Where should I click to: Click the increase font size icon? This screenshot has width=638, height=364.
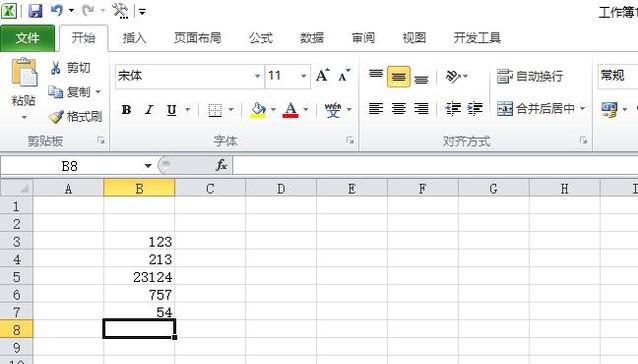(322, 76)
